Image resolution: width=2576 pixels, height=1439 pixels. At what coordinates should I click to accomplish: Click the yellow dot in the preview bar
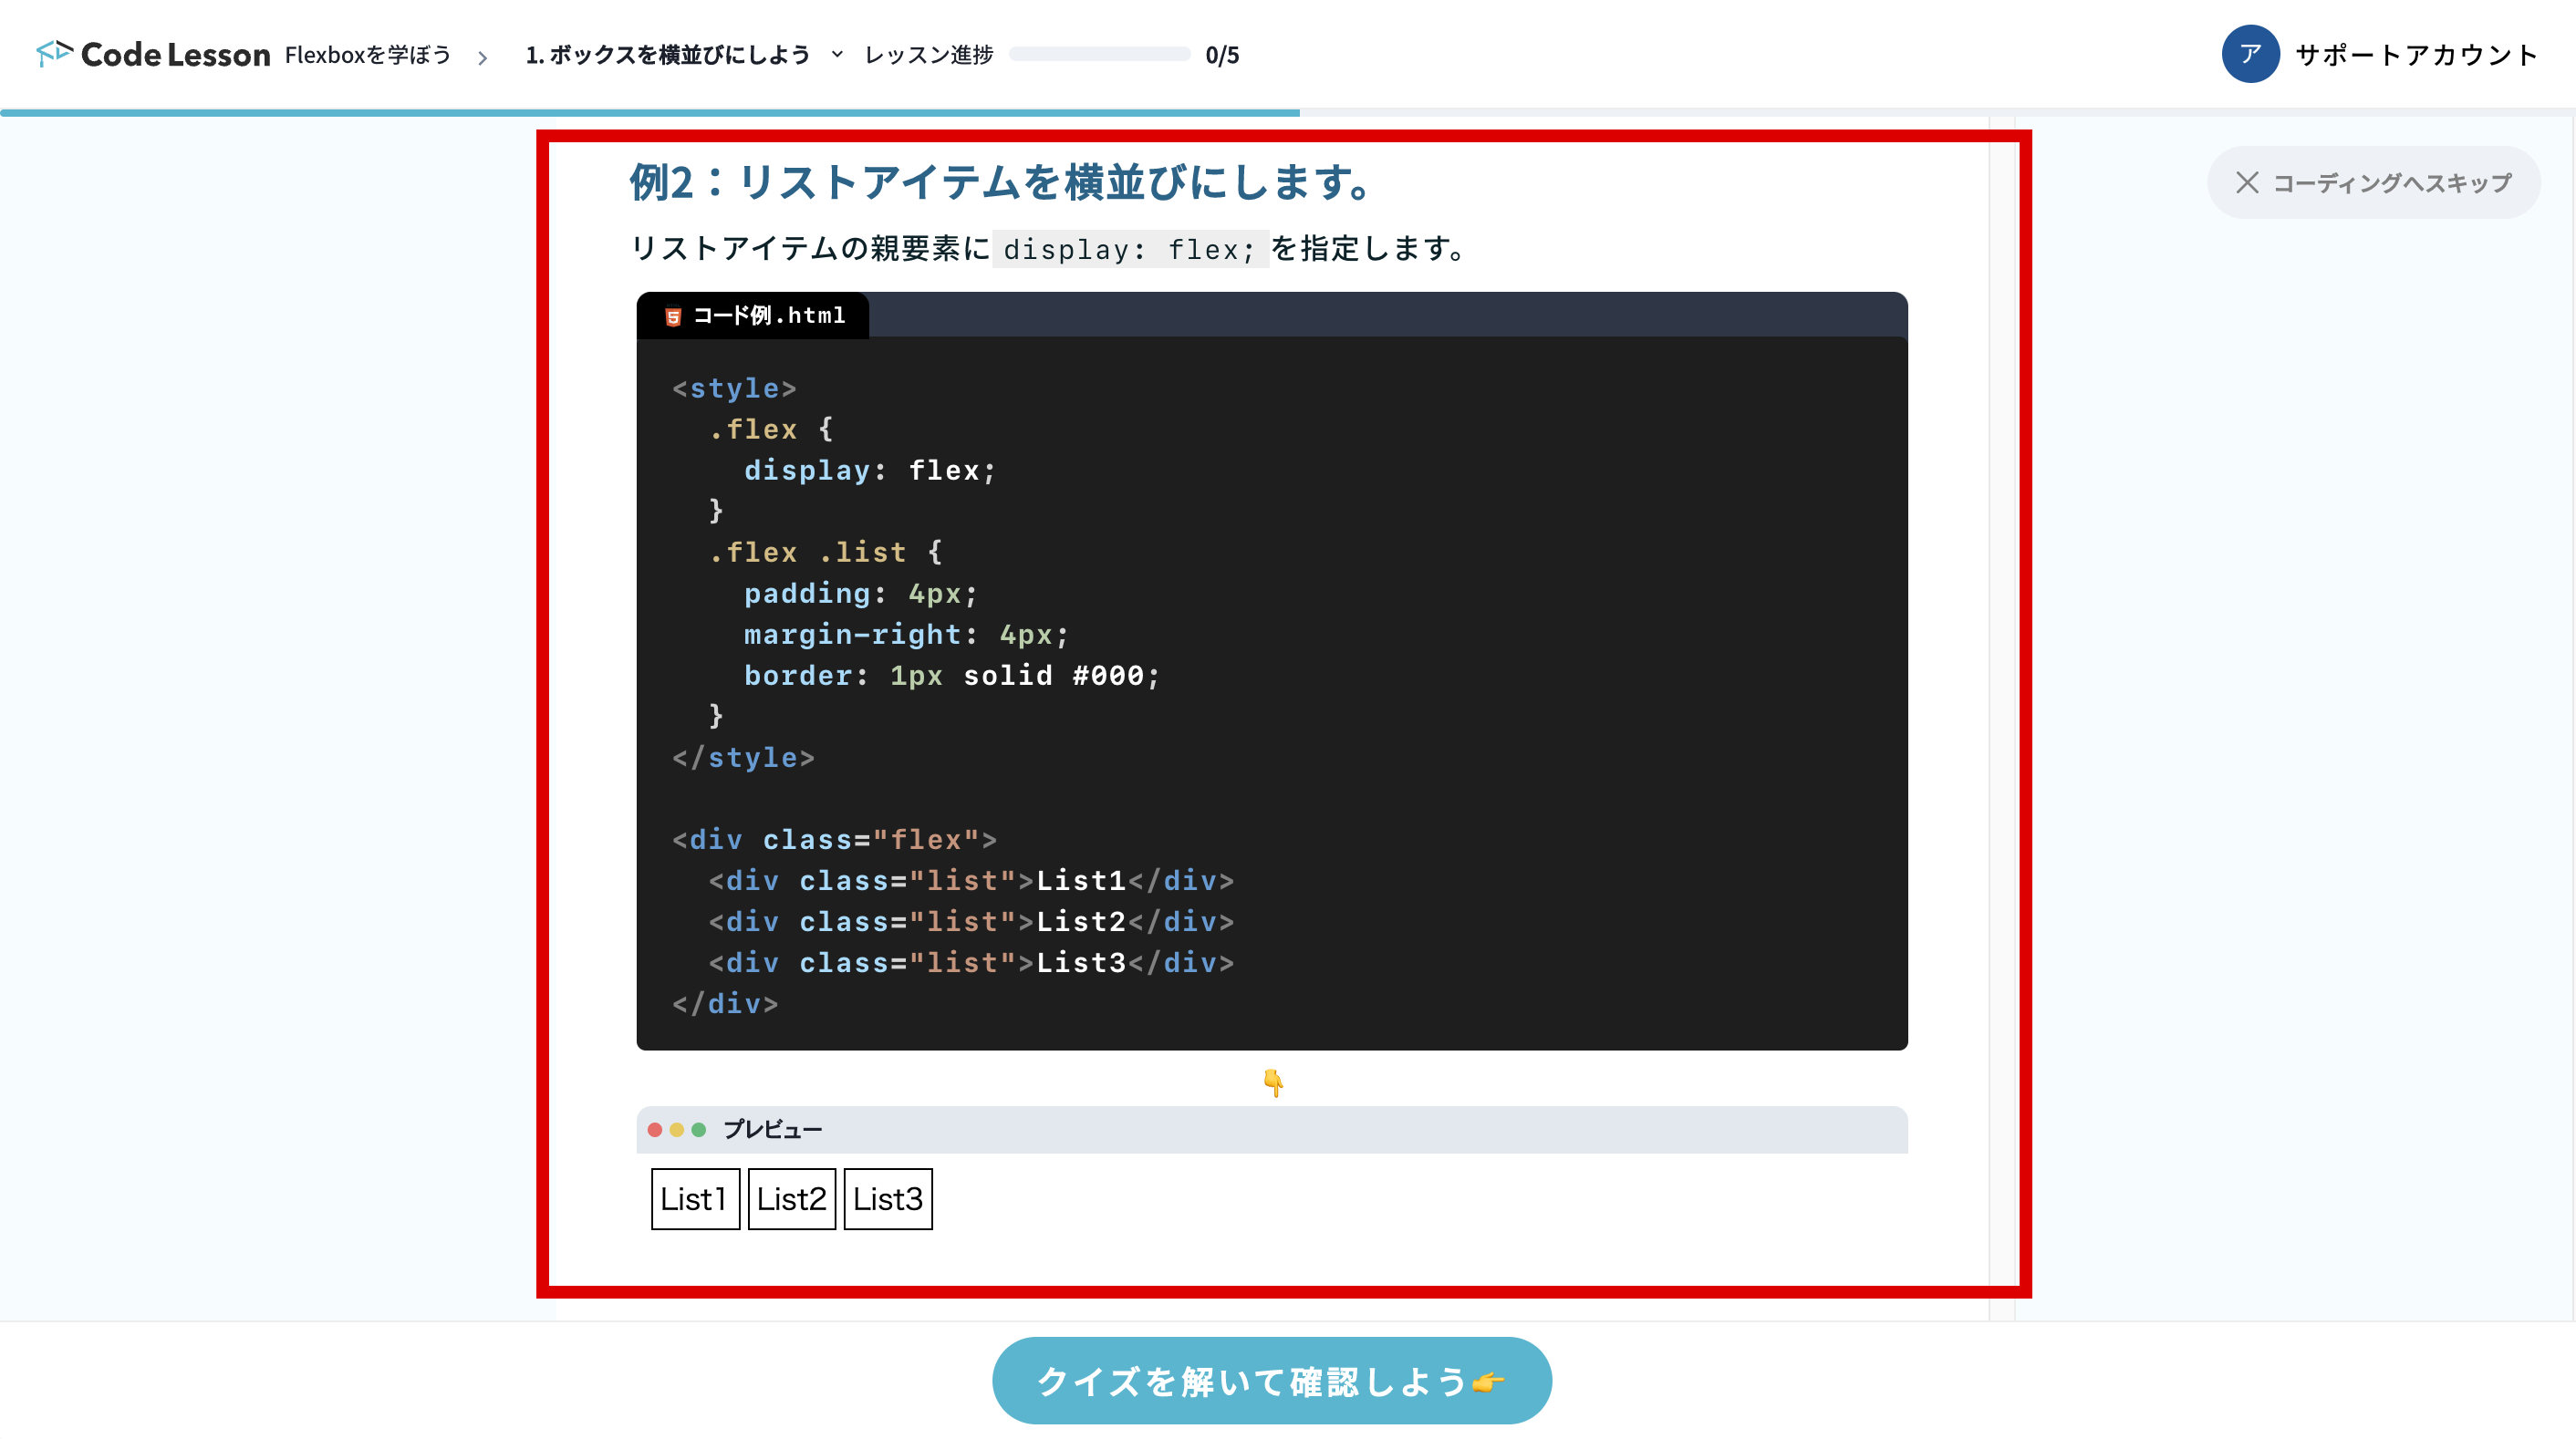click(x=675, y=1129)
